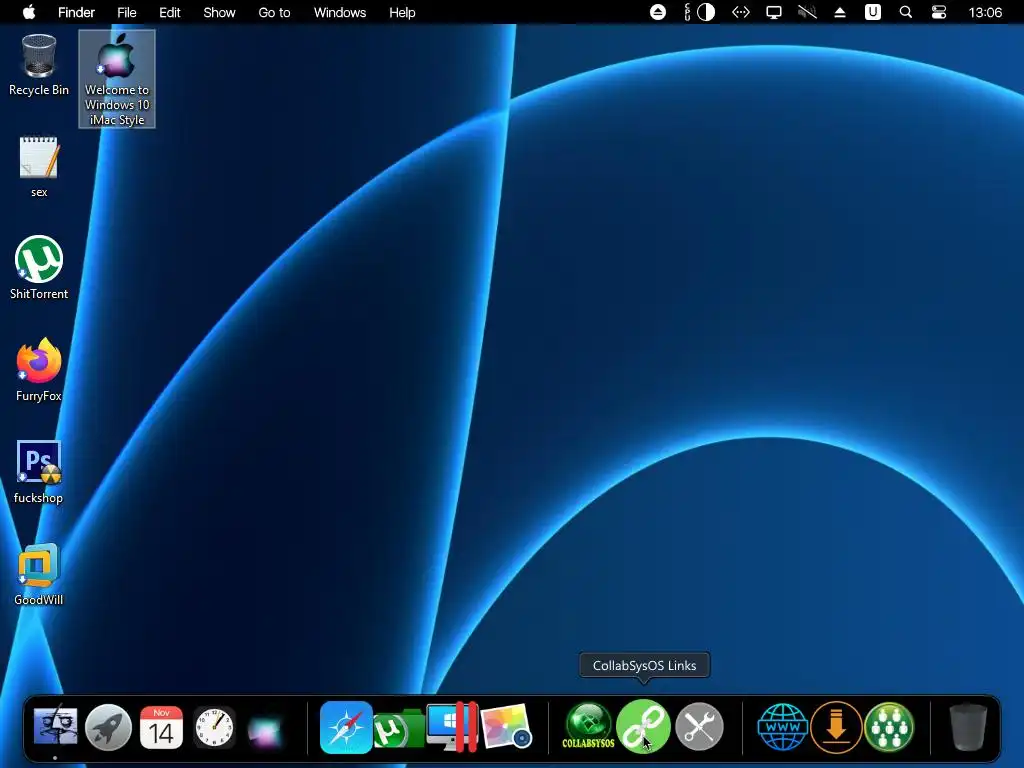1024x768 pixels.
Task: Click the green COLLABSYSOS dock icon
Action: [x=588, y=726]
